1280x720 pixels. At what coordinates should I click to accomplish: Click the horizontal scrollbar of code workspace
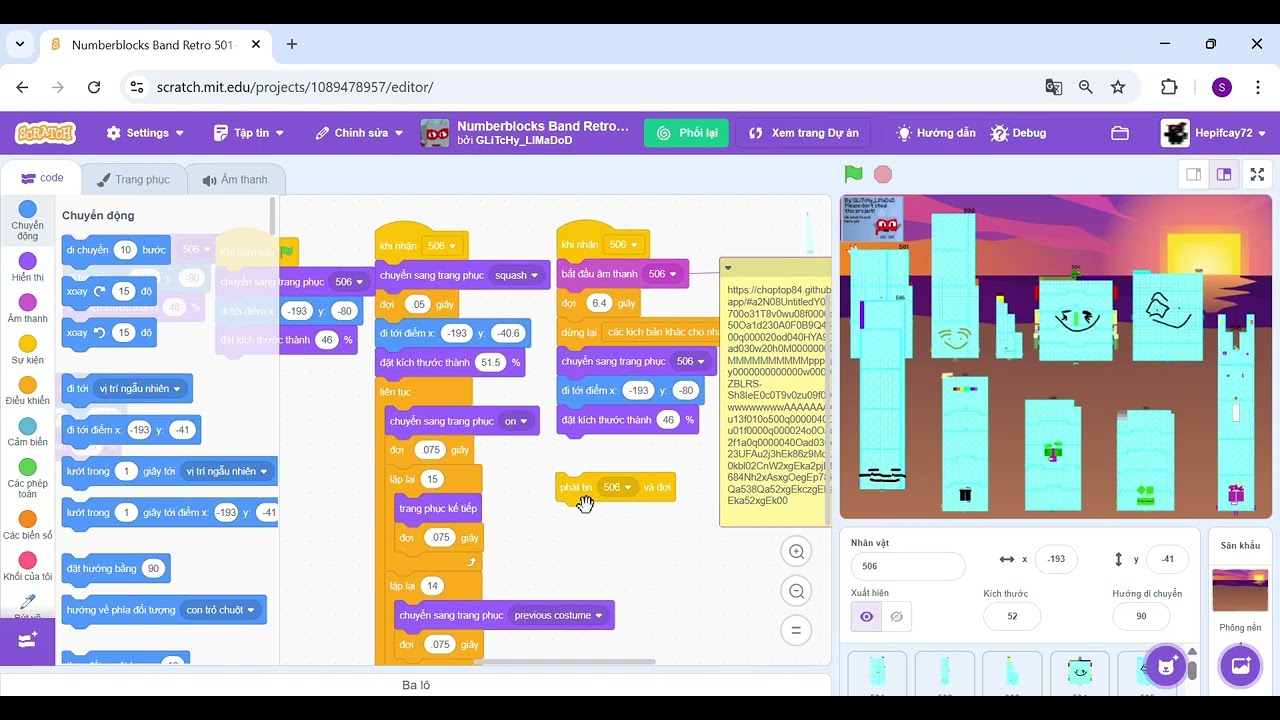pos(566,661)
